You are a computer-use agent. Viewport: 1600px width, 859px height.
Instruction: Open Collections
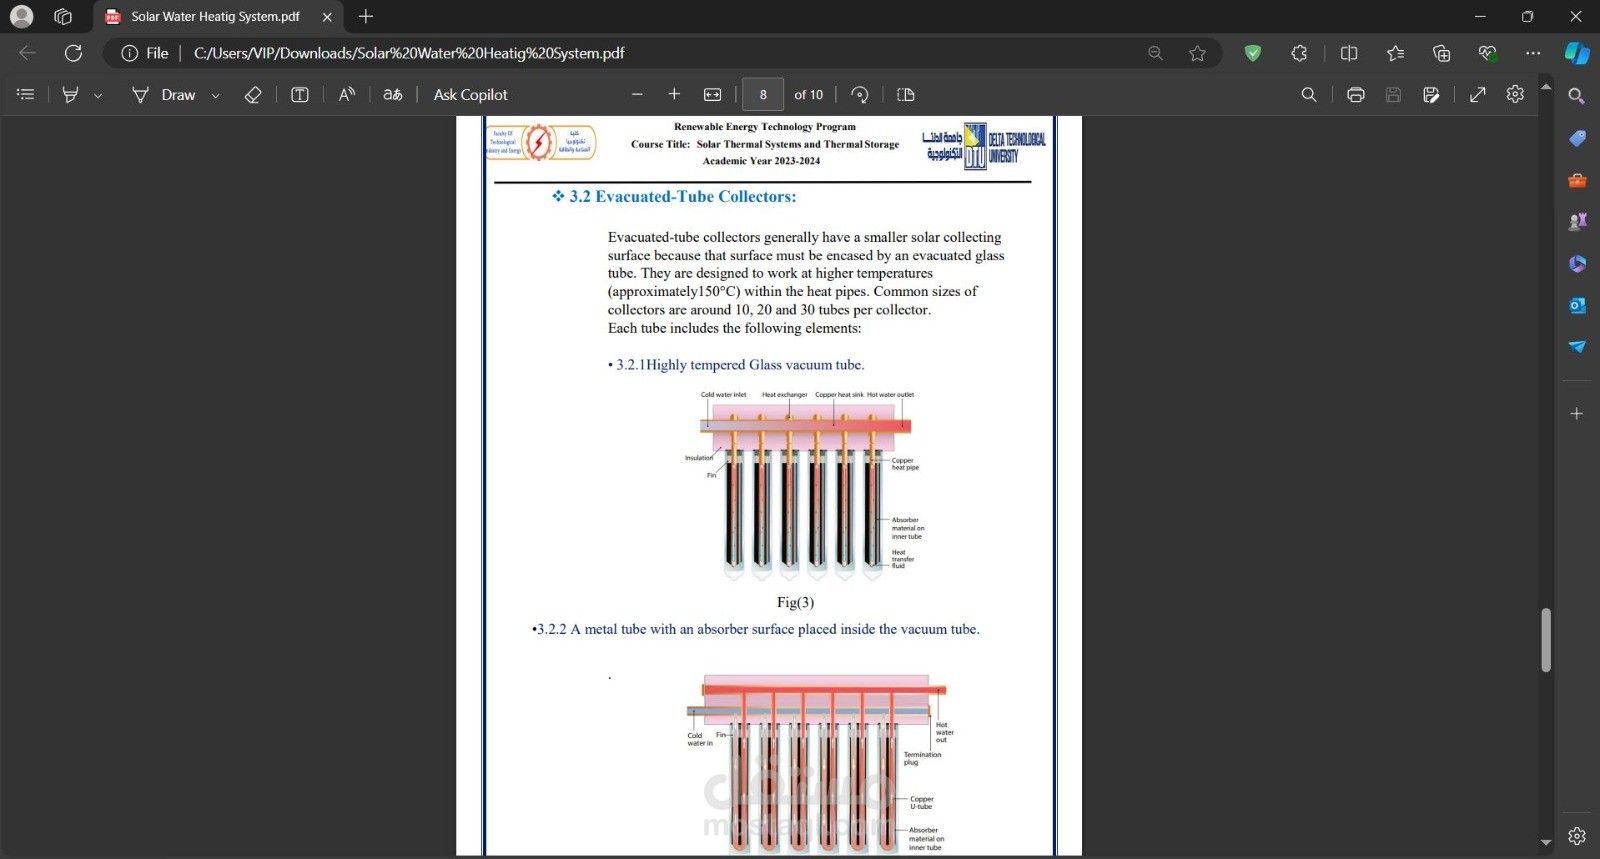pos(1441,53)
